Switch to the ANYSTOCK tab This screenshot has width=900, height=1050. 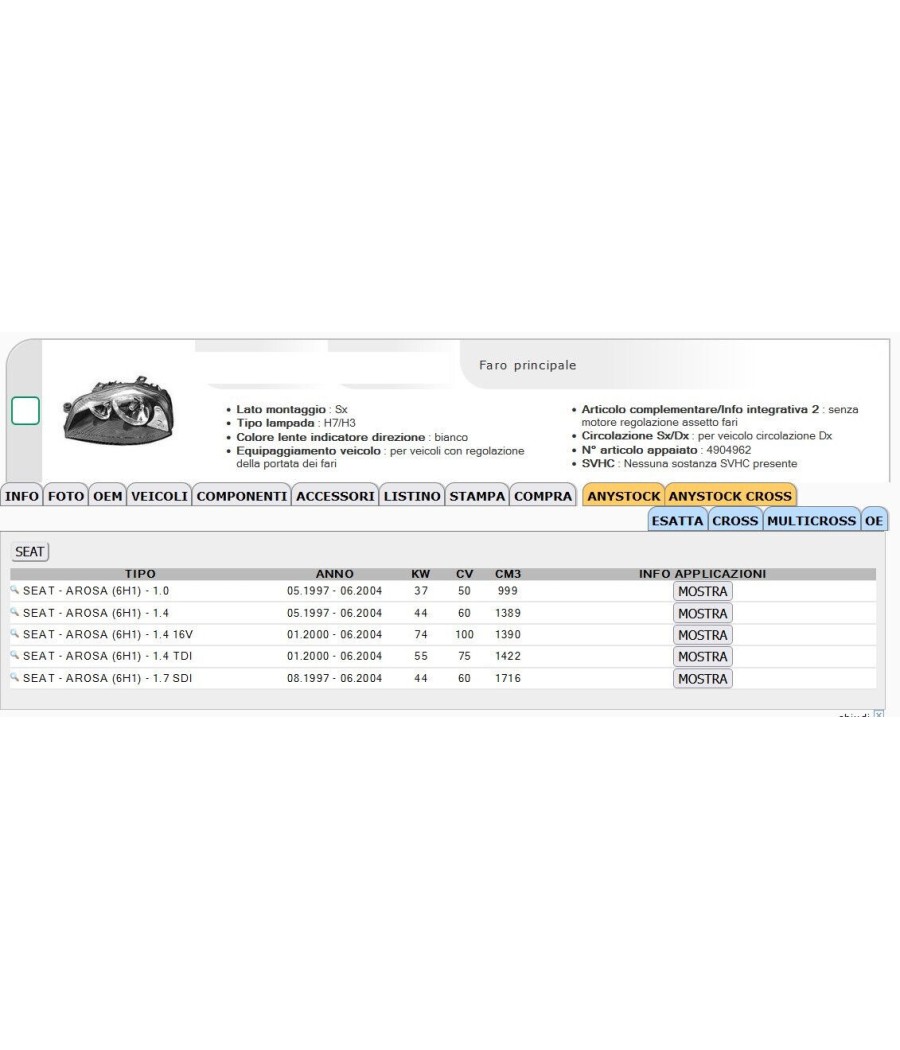click(x=623, y=496)
